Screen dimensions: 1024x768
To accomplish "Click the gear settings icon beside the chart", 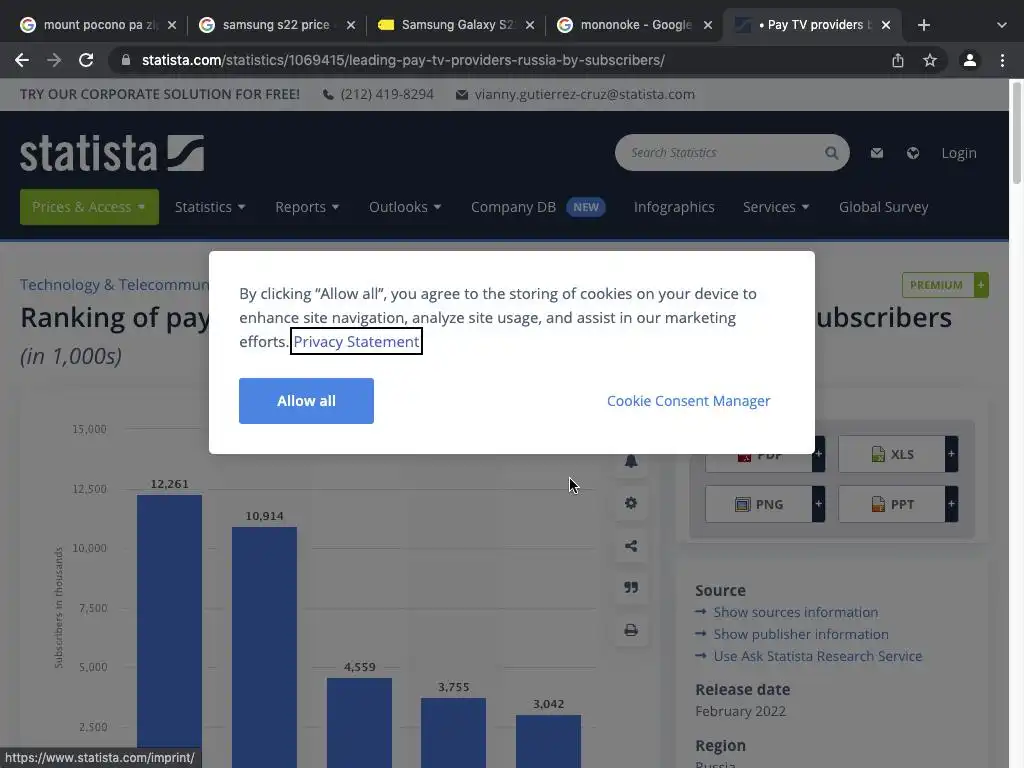I will (631, 503).
